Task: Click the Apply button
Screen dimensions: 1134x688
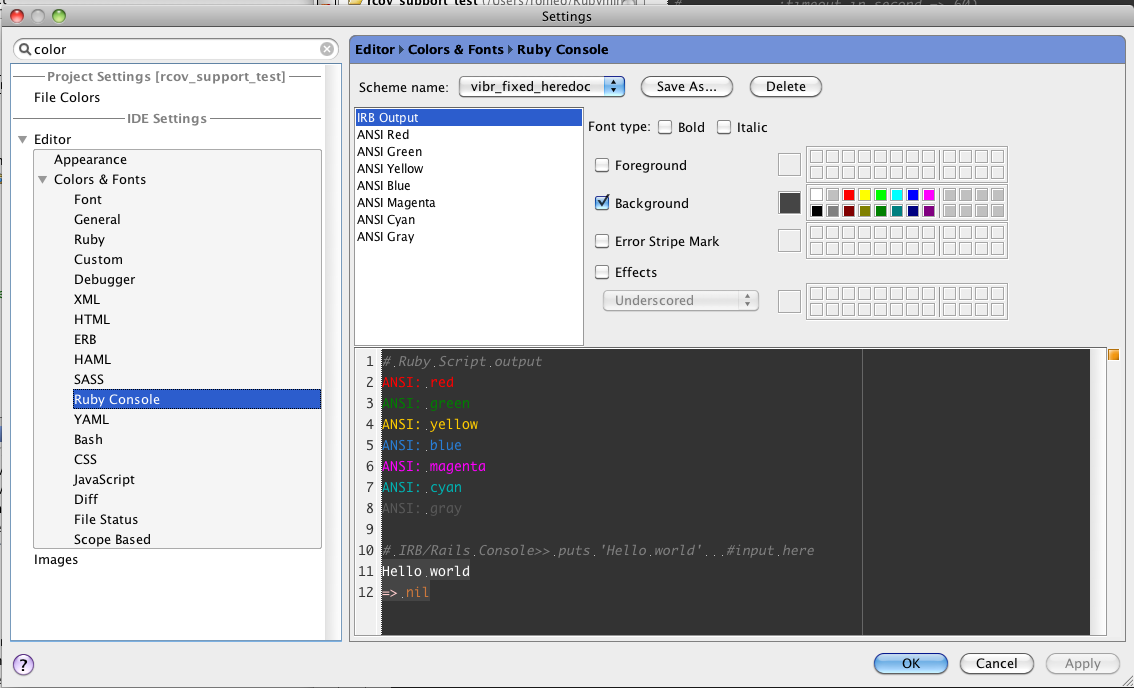Action: click(x=1082, y=663)
